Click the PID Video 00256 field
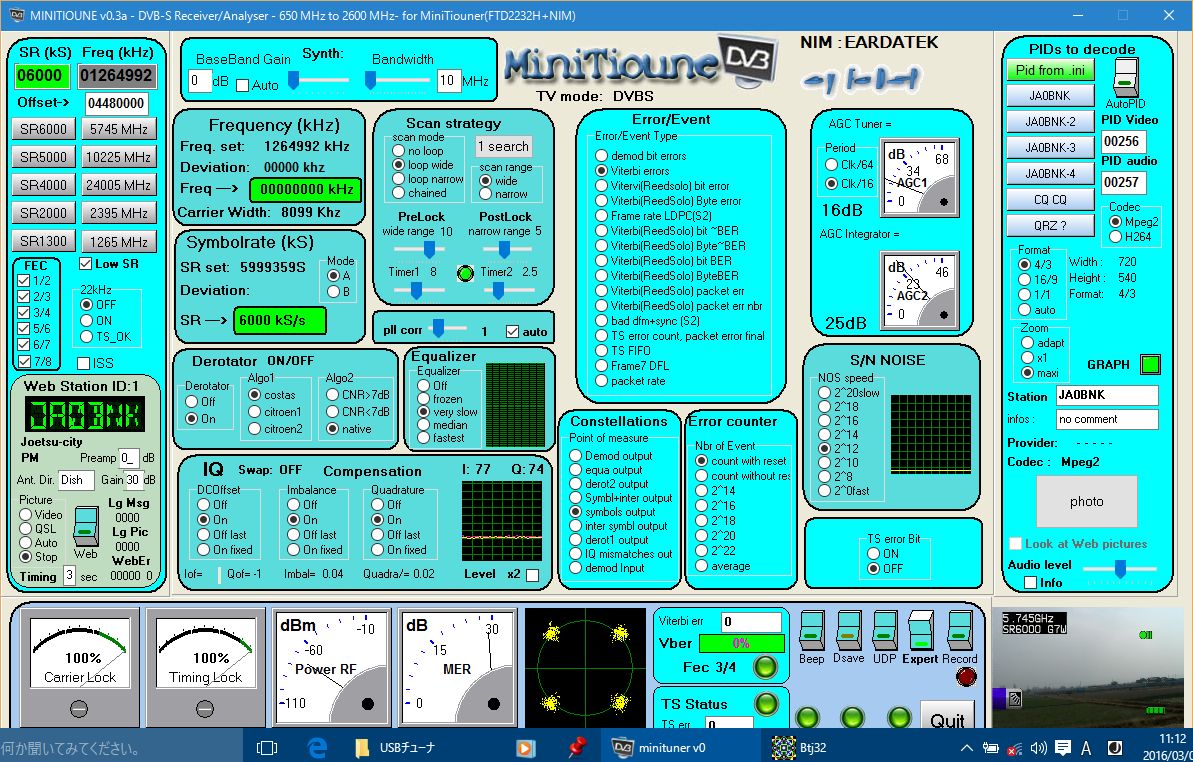 [x=1123, y=141]
